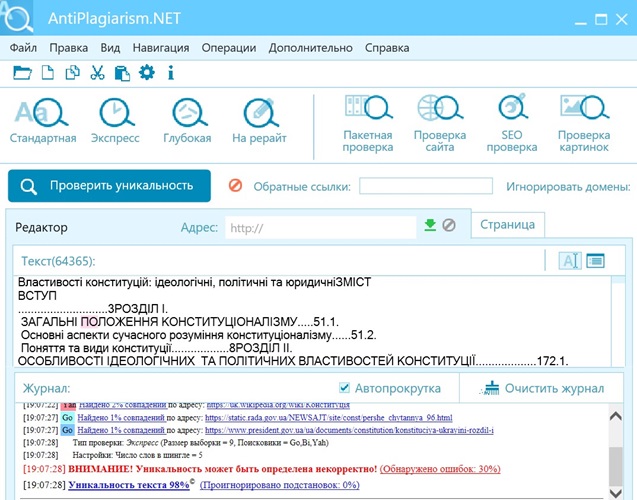Screen dimensions: 637x500
Task: Click the Игнорировать домены label
Action: pos(568,187)
